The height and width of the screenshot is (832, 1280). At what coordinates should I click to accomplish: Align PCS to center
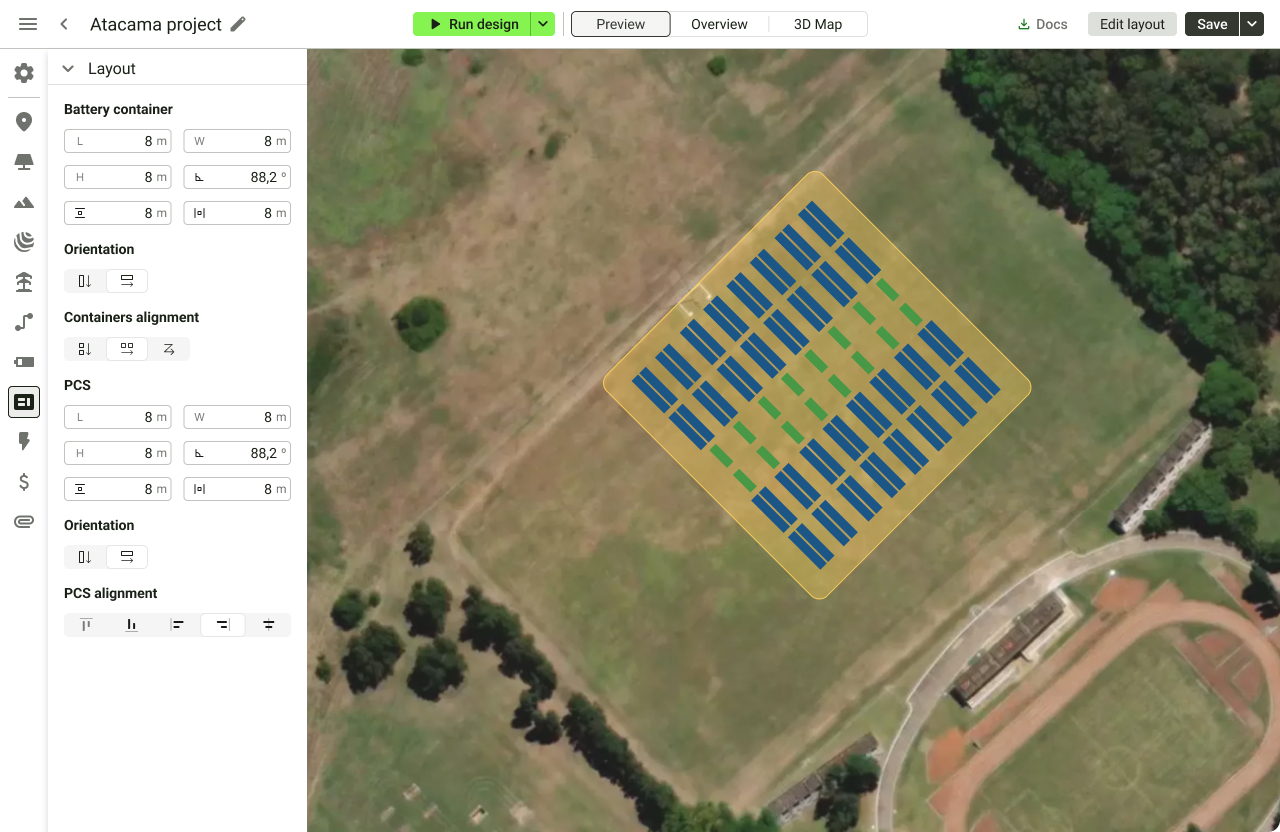pos(269,625)
